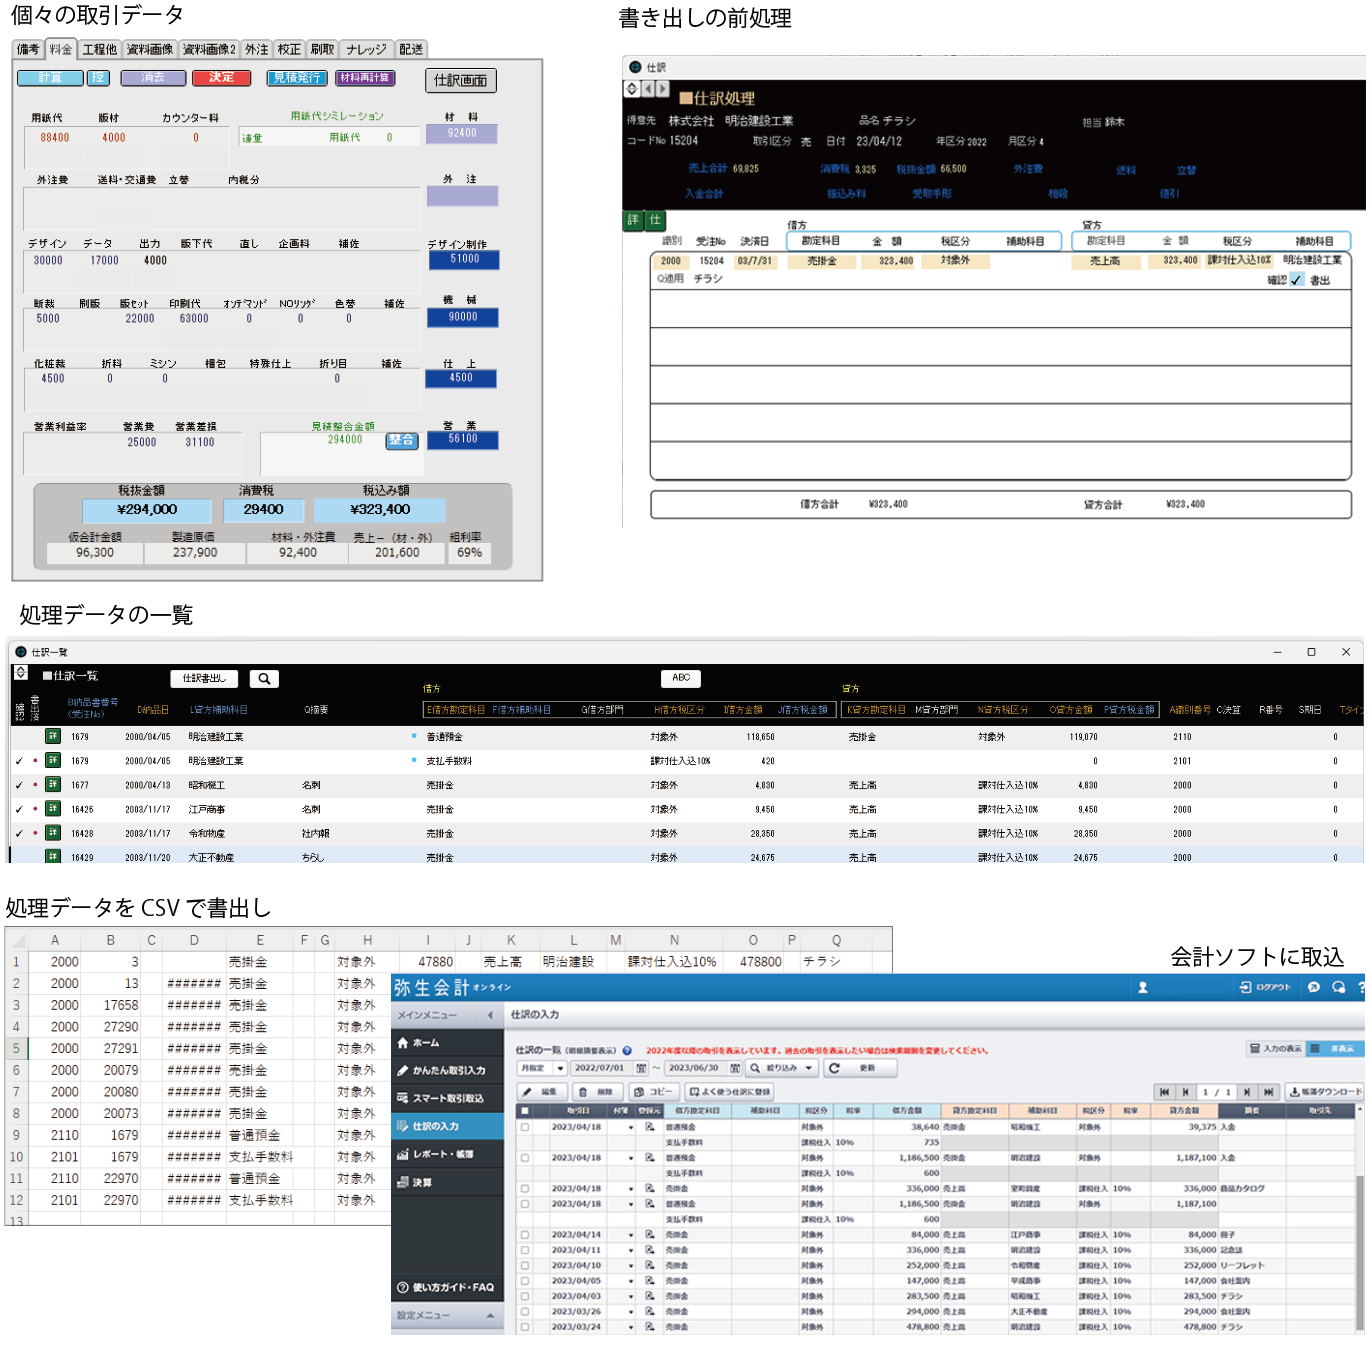1371x1349 pixels.
Task: Open detail icon for row 16429 大正不動産
Action: click(x=52, y=857)
